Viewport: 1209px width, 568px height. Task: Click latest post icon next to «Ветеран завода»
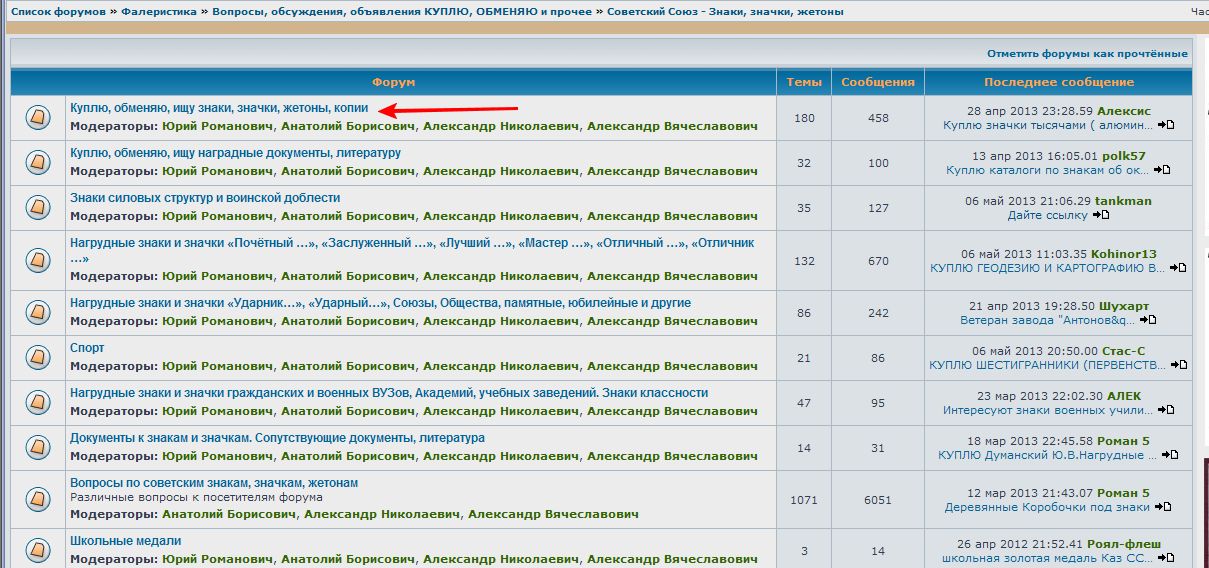click(1148, 320)
